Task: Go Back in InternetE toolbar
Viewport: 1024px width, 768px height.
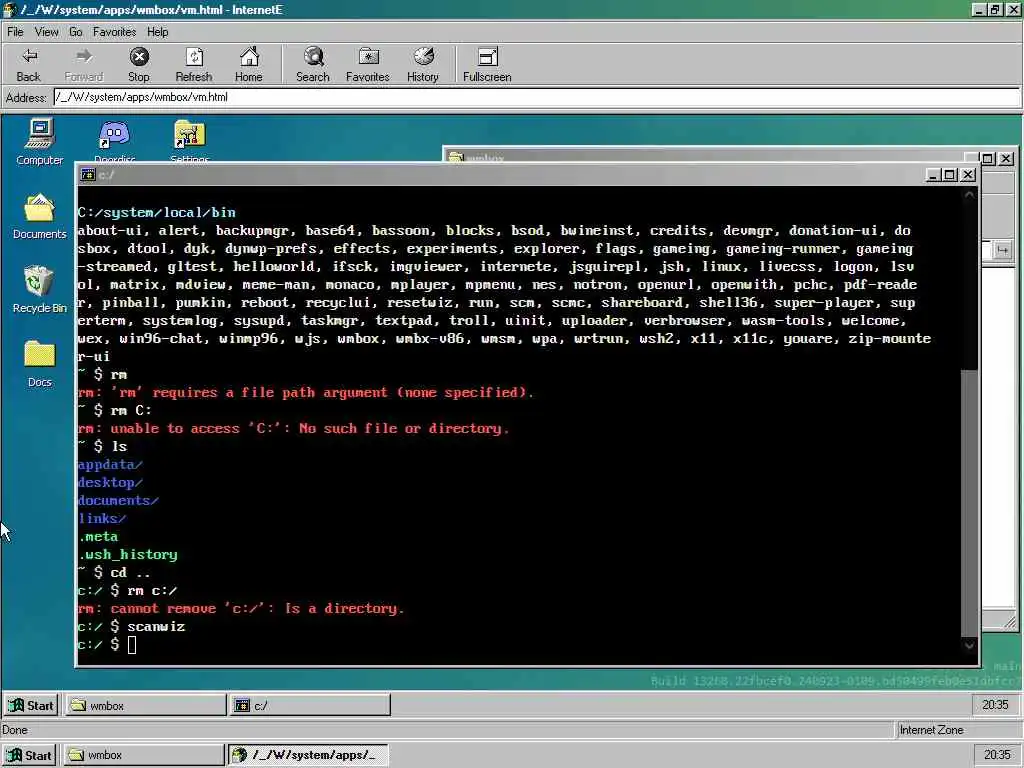Action: click(x=29, y=65)
